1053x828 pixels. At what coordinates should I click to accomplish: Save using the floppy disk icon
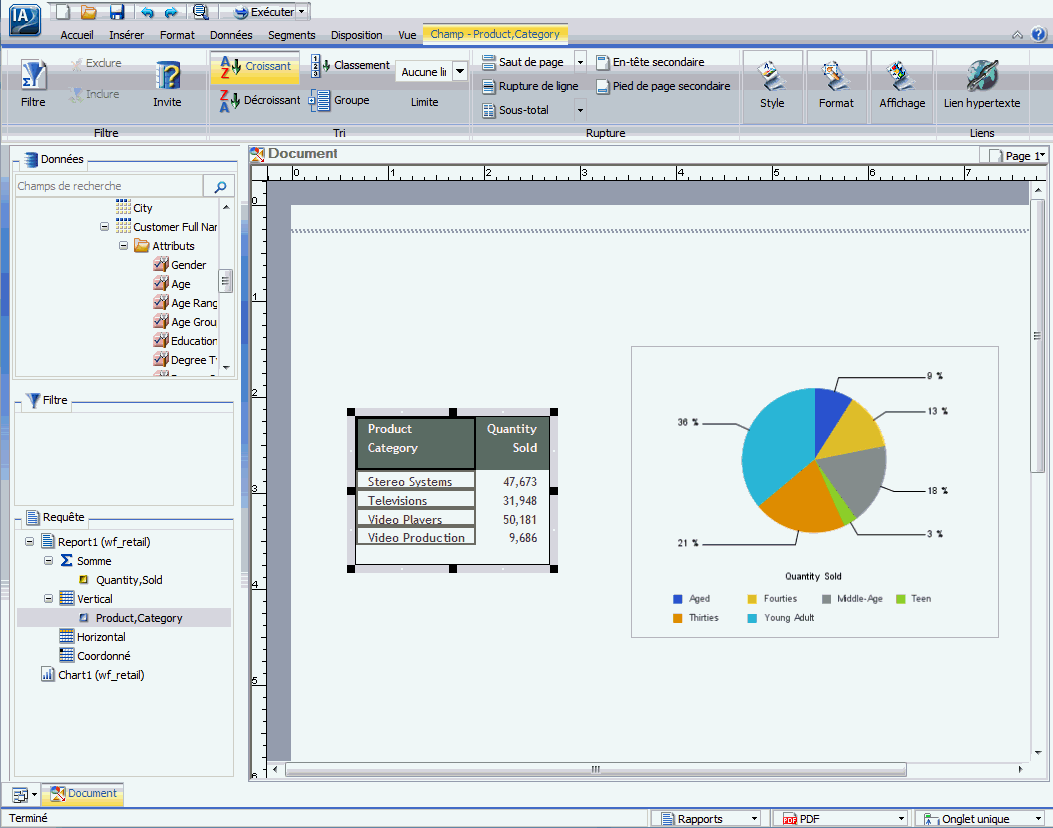point(117,11)
